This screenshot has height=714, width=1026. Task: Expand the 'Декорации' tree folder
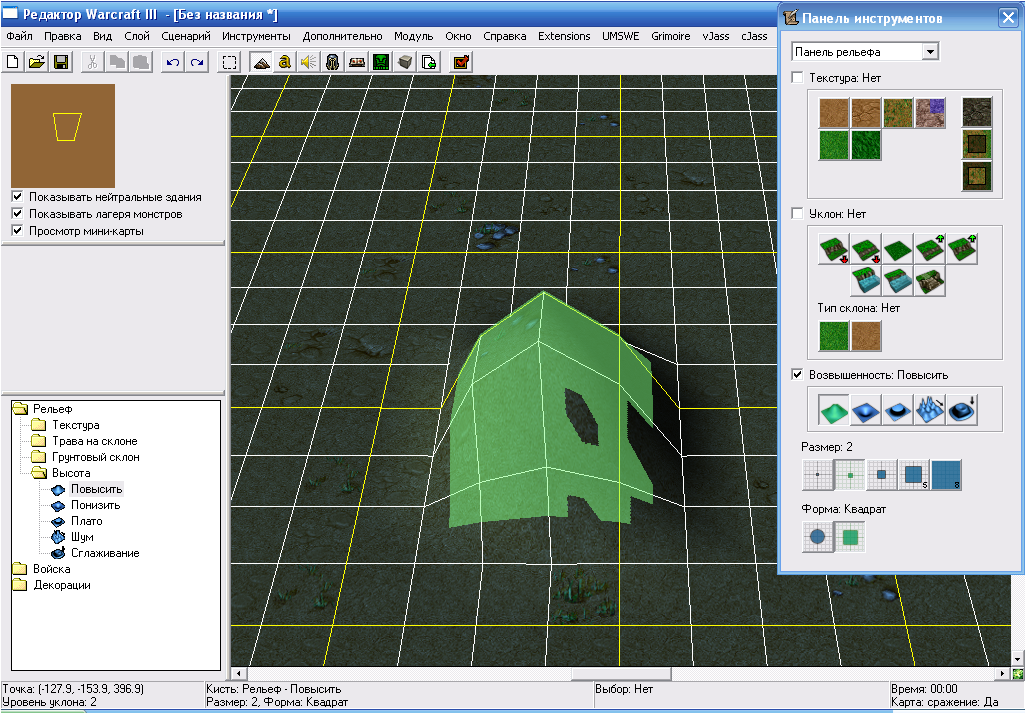point(20,585)
